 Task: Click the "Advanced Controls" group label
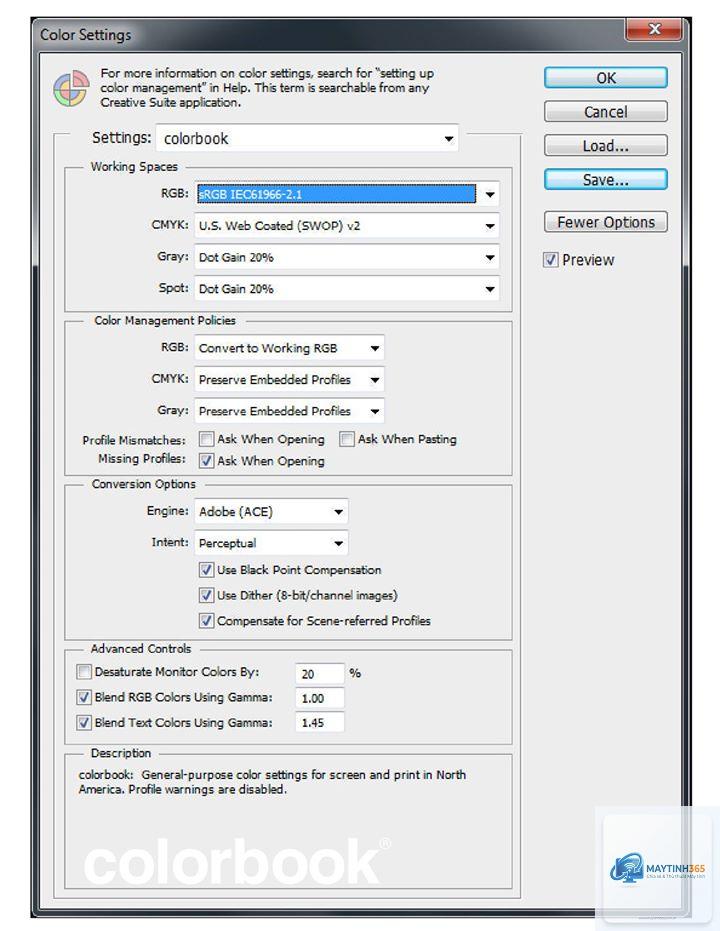[x=141, y=648]
